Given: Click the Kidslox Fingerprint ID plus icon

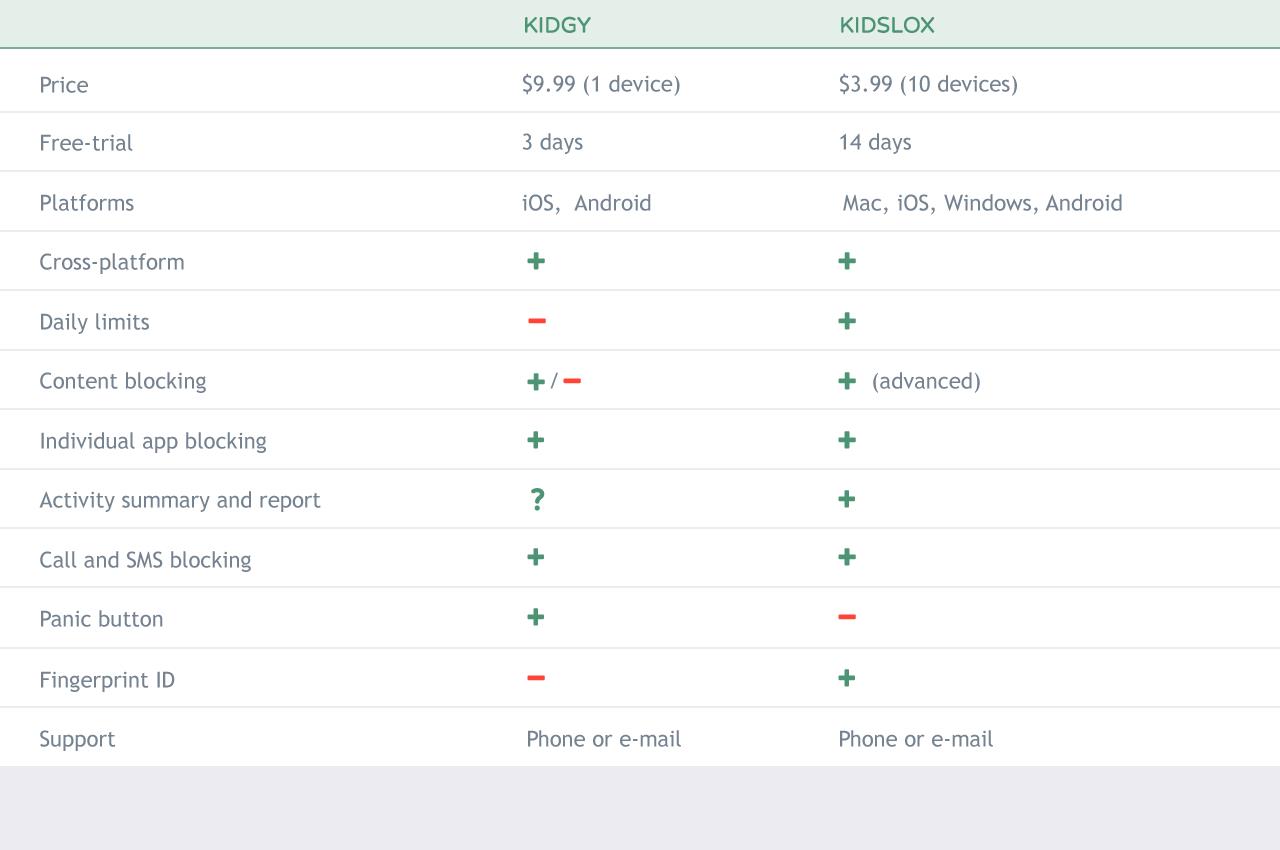Looking at the screenshot, I should coord(847,678).
